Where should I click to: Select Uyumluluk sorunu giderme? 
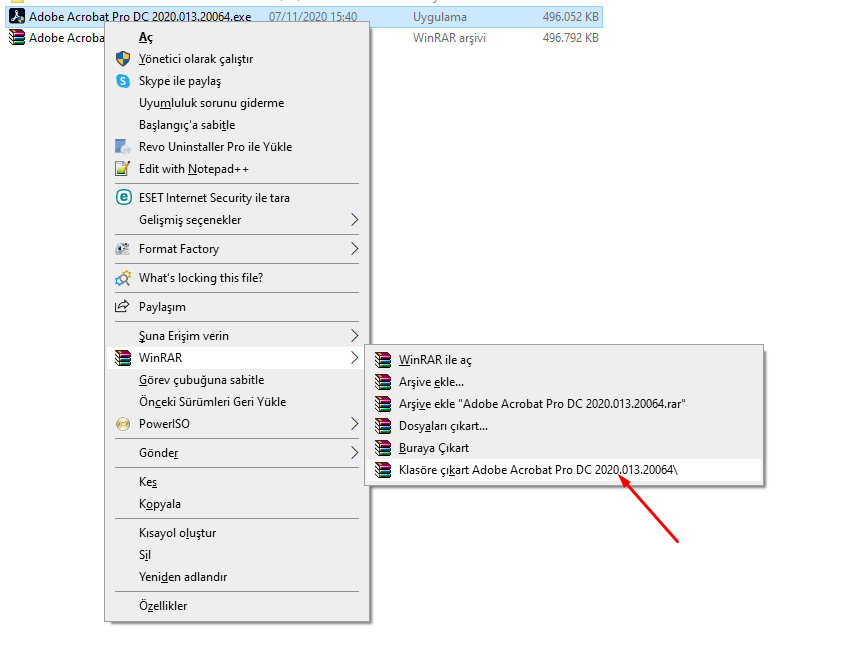pos(237,103)
